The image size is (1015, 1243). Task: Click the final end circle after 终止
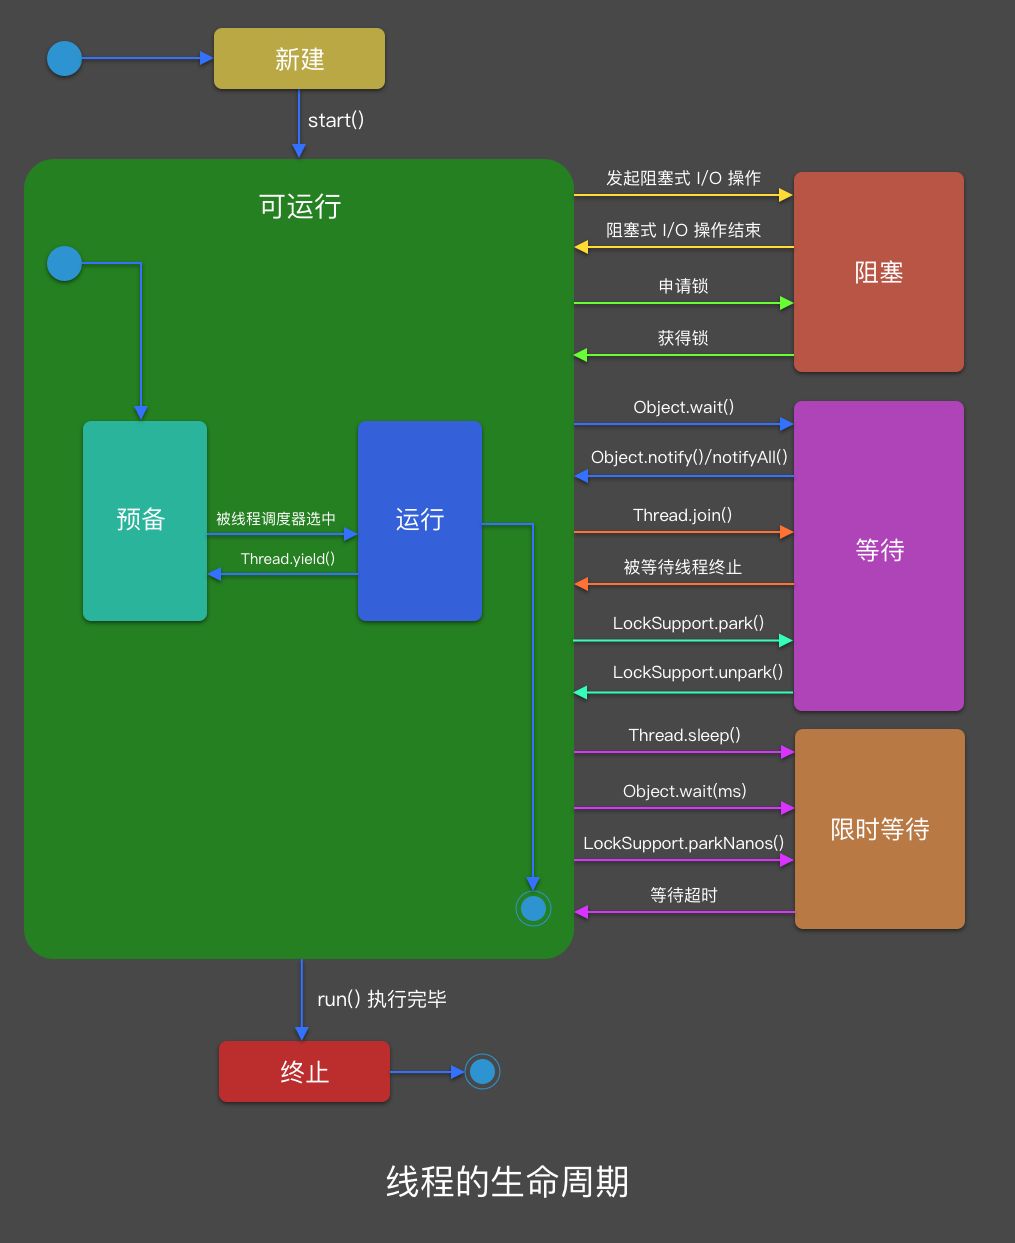pyautogui.click(x=481, y=1071)
